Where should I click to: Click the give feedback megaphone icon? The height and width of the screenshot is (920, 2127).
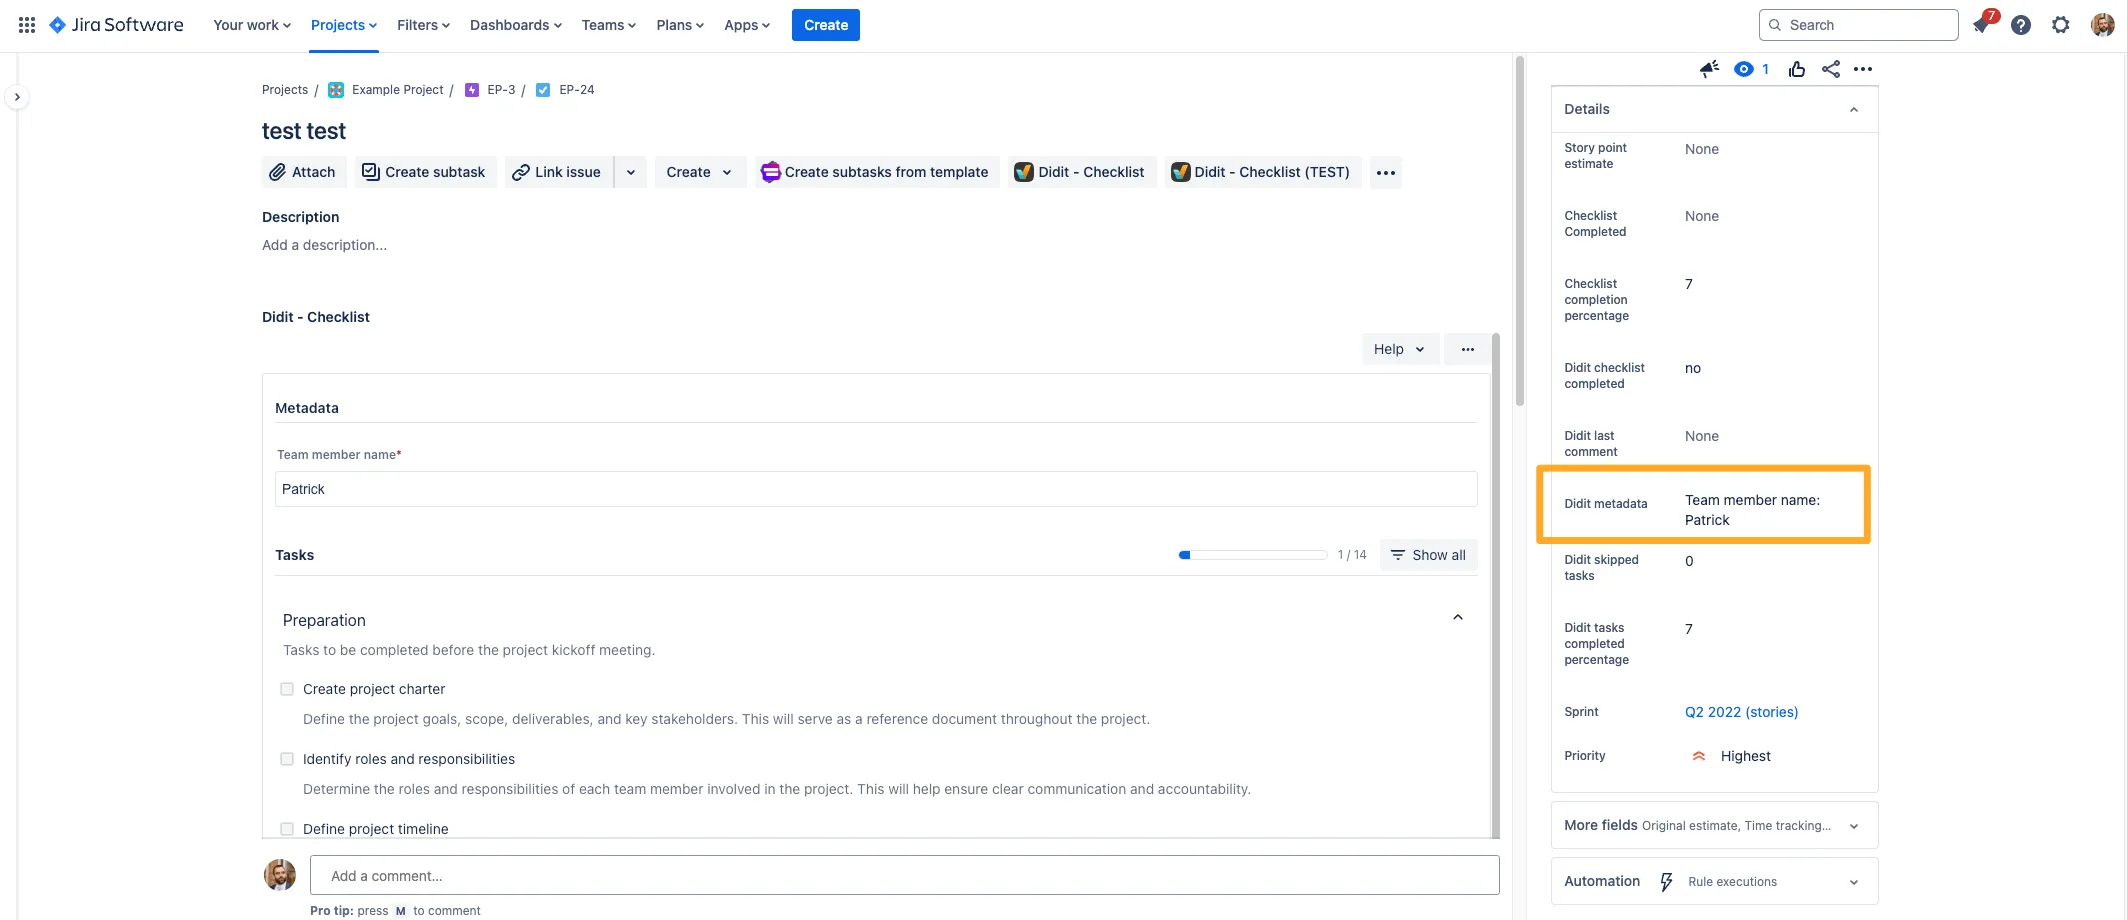pyautogui.click(x=1709, y=69)
